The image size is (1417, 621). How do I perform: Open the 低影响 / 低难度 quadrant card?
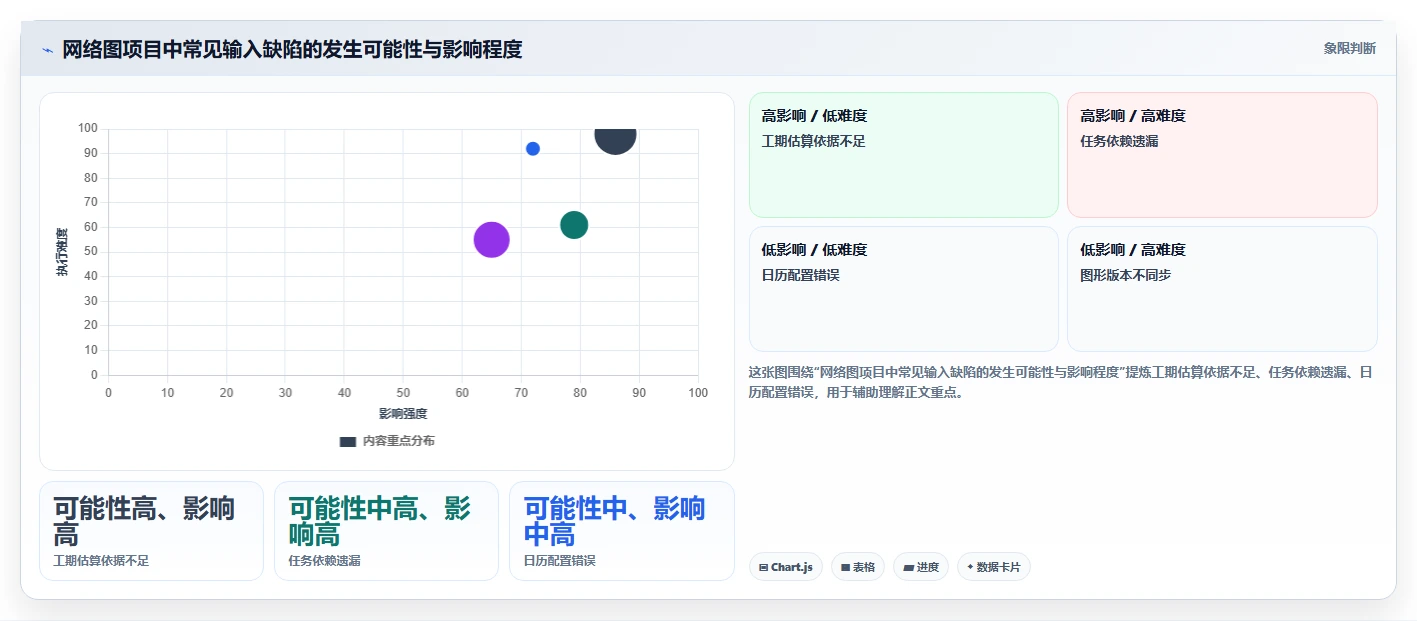[903, 289]
